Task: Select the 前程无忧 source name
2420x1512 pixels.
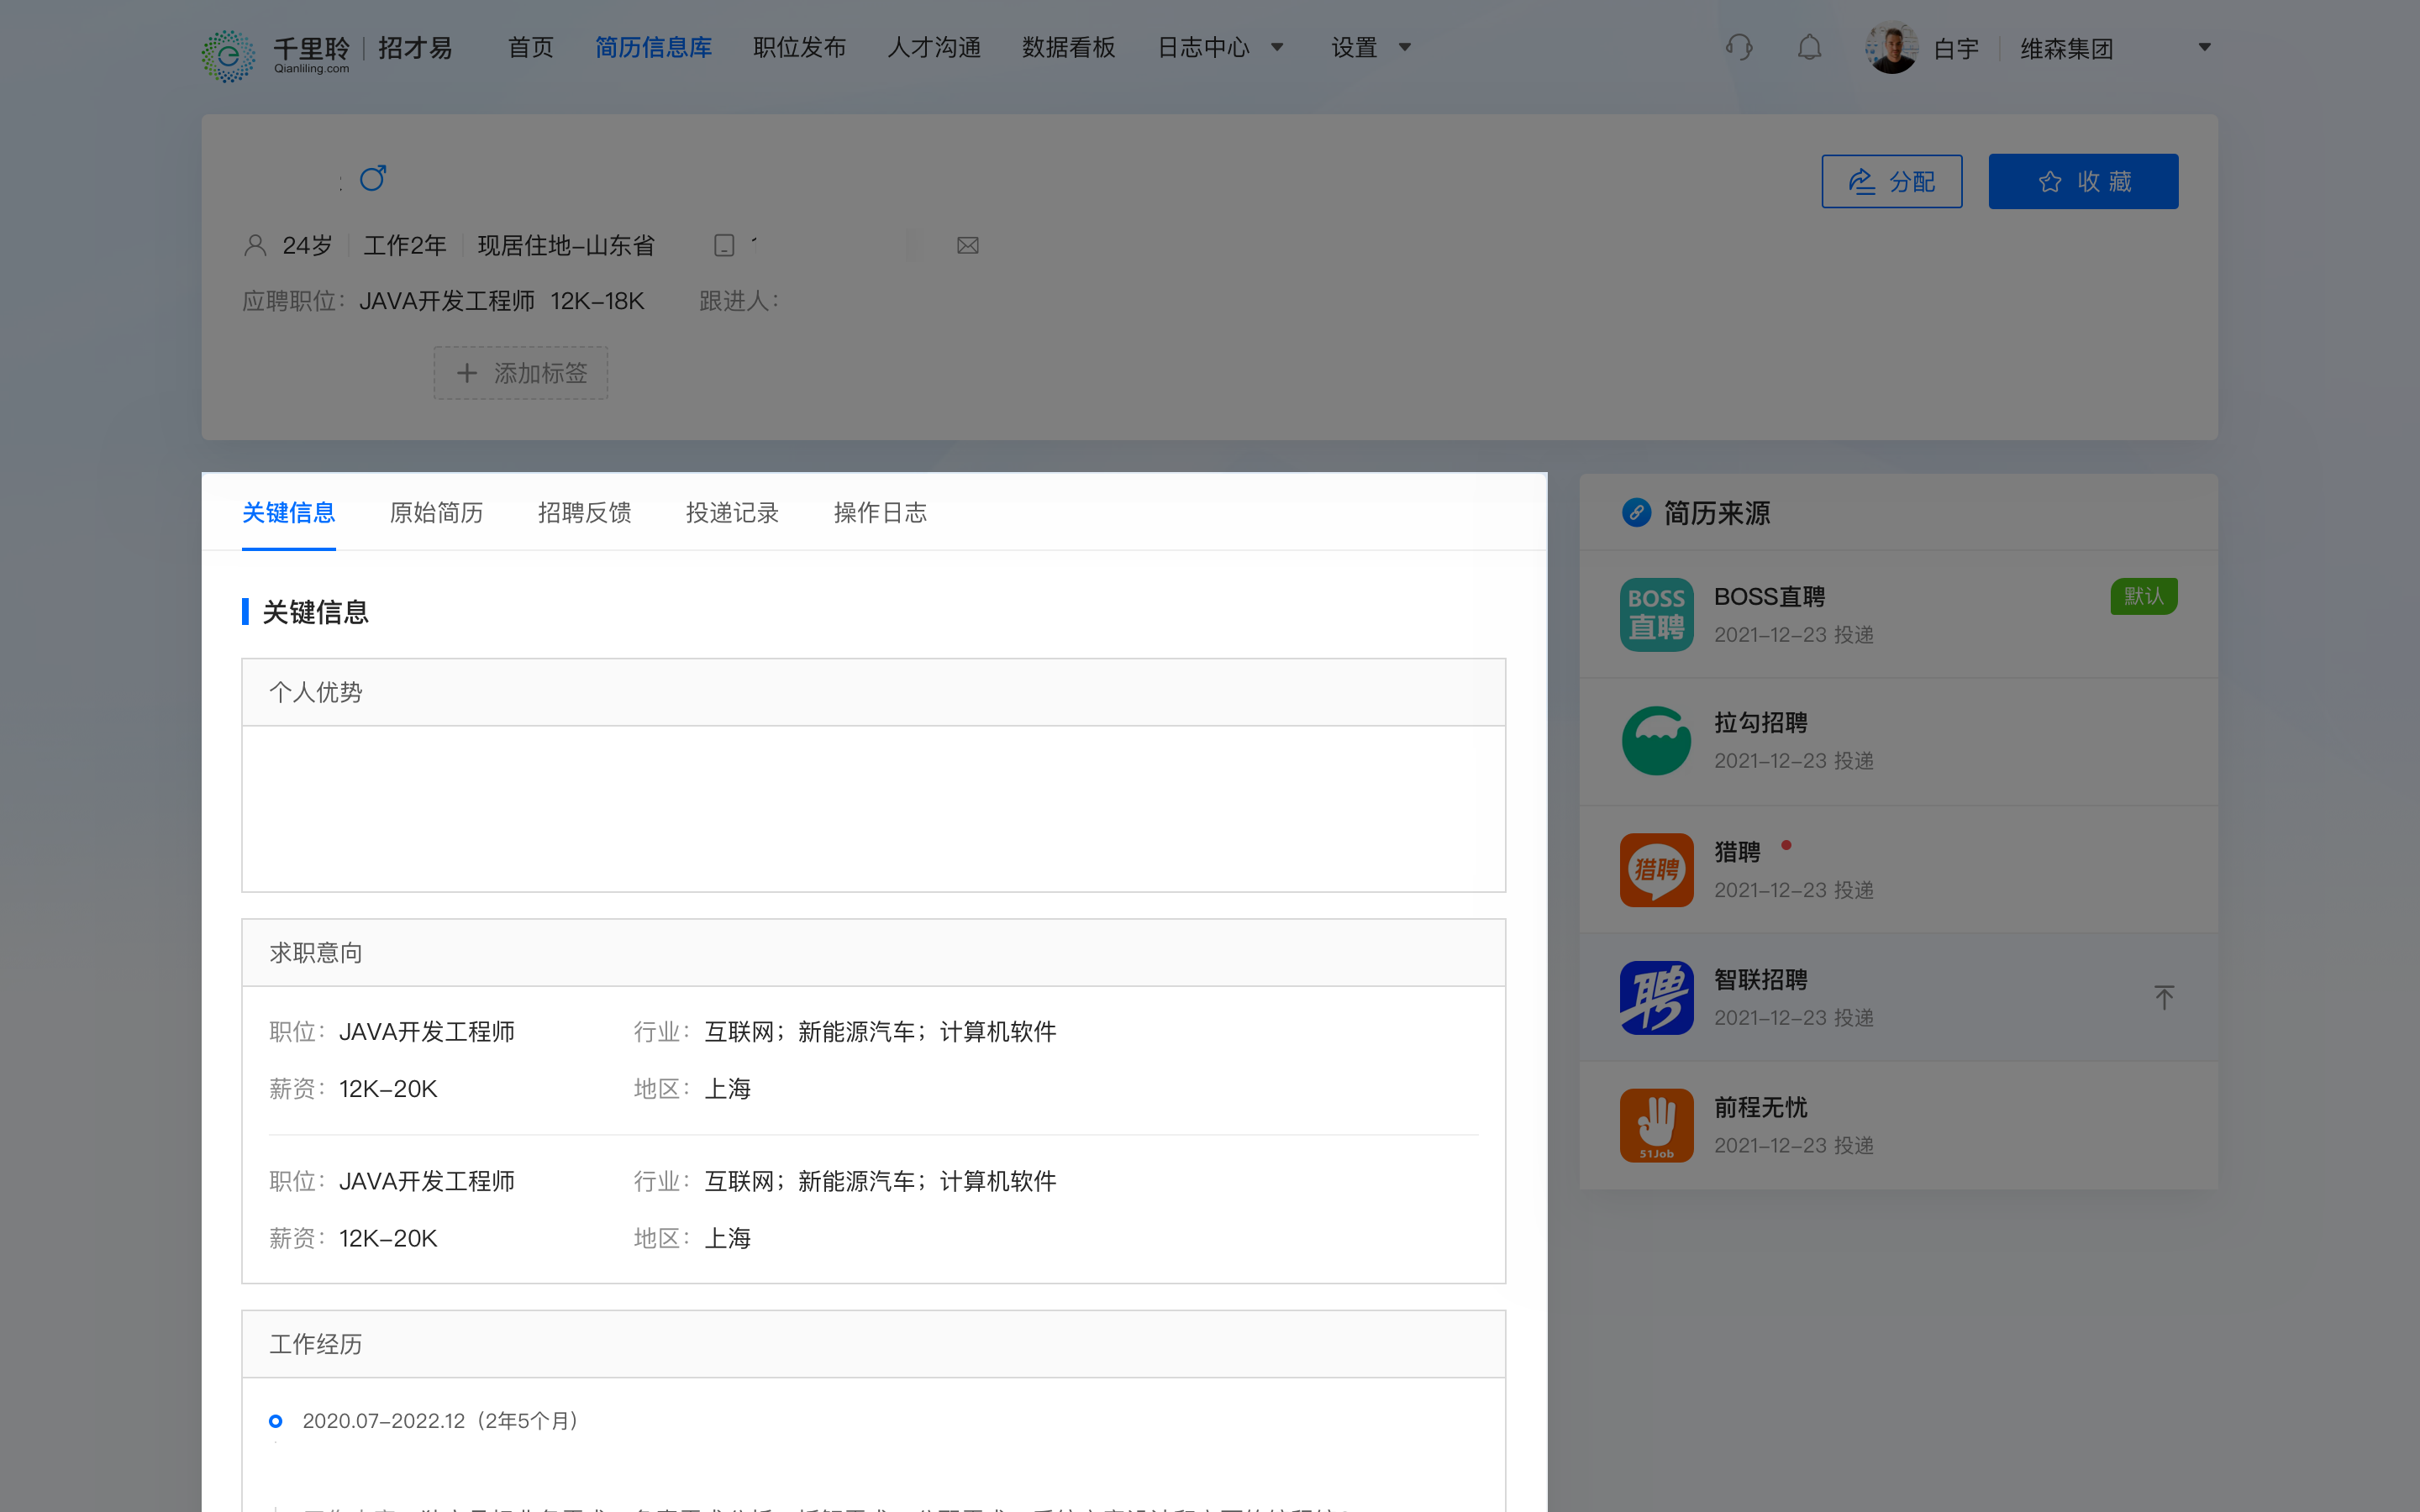Action: click(x=1760, y=1108)
